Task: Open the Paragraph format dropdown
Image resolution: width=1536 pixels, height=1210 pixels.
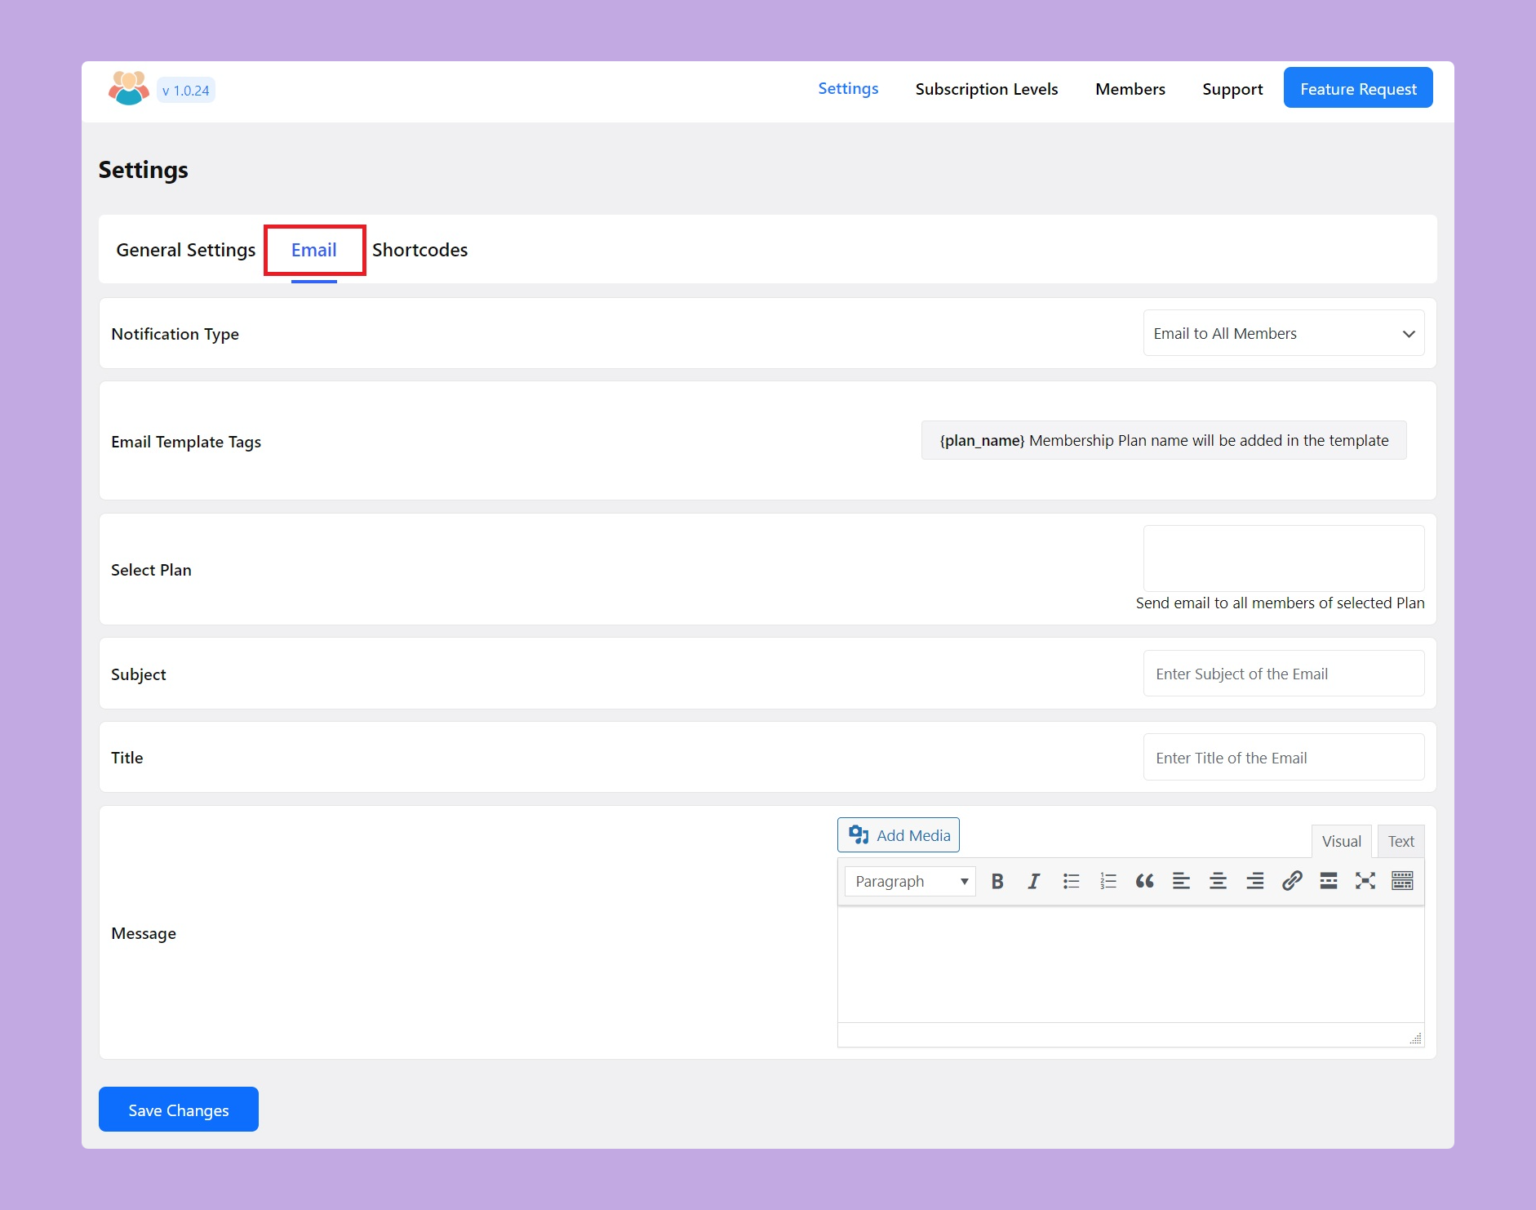Action: [908, 881]
